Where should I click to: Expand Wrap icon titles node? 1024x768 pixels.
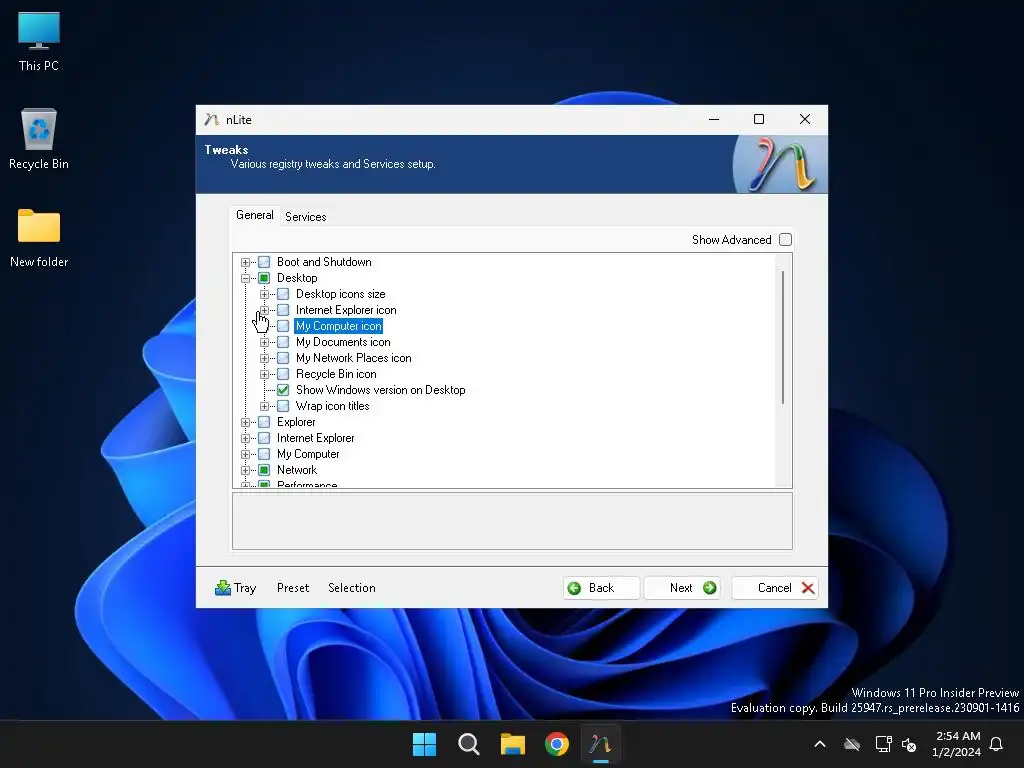[x=264, y=406]
